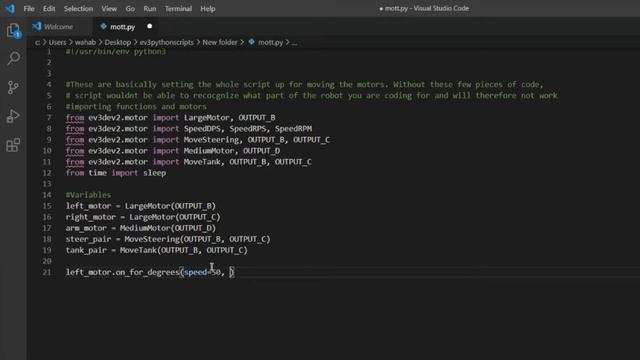Click the 'arm_motor' variable on line 17
The width and height of the screenshot is (640, 360).
click(x=86, y=228)
